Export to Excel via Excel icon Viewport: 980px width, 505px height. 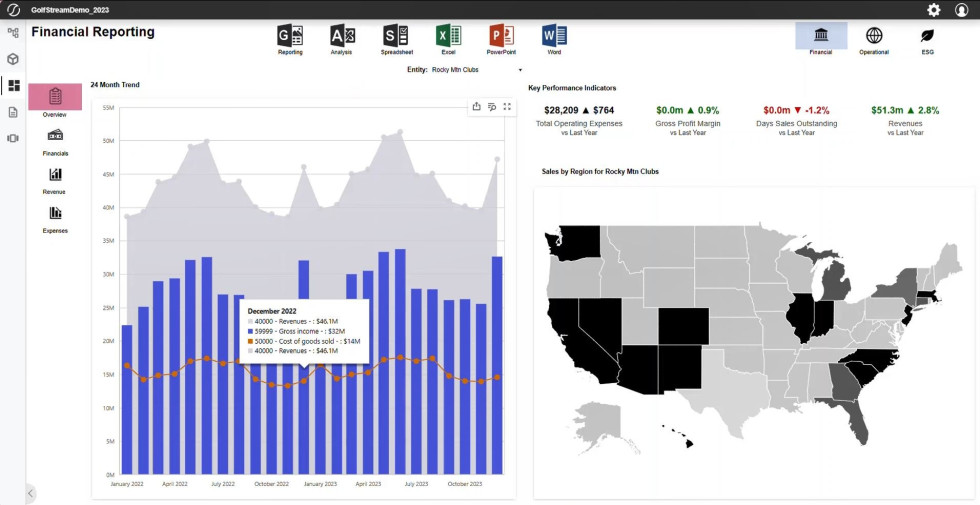coord(448,36)
